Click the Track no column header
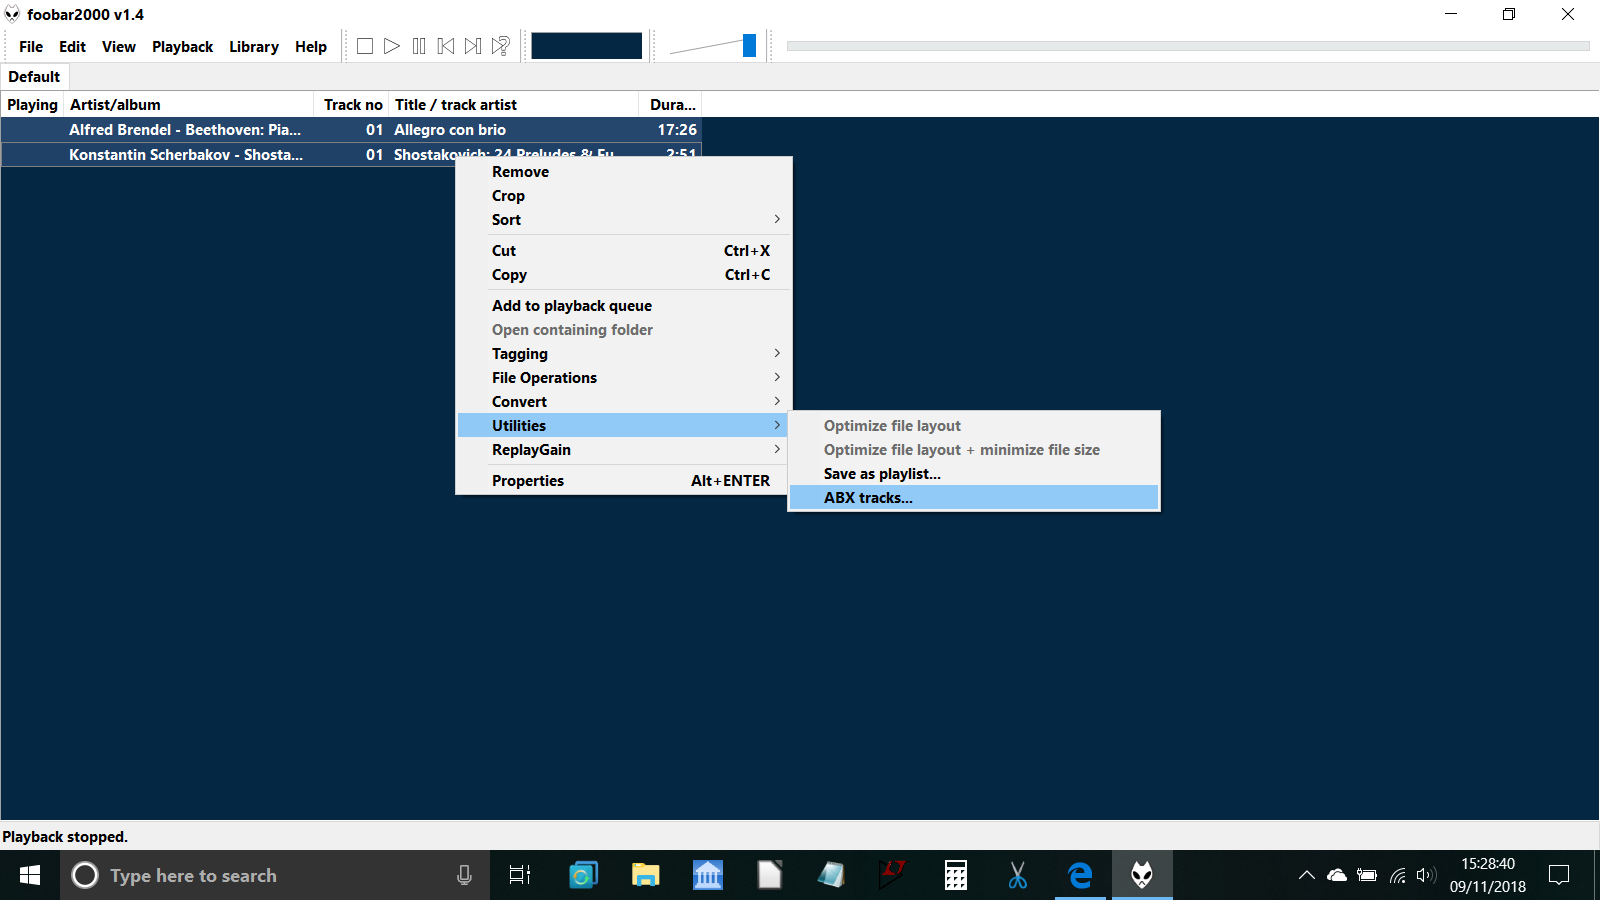The image size is (1600, 900). [351, 105]
